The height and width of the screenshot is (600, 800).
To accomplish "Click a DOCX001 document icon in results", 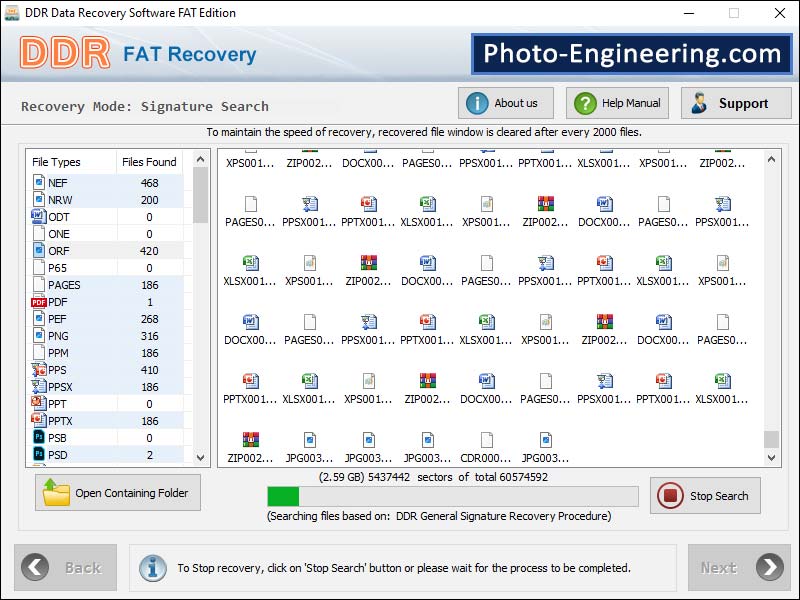I will (250, 320).
